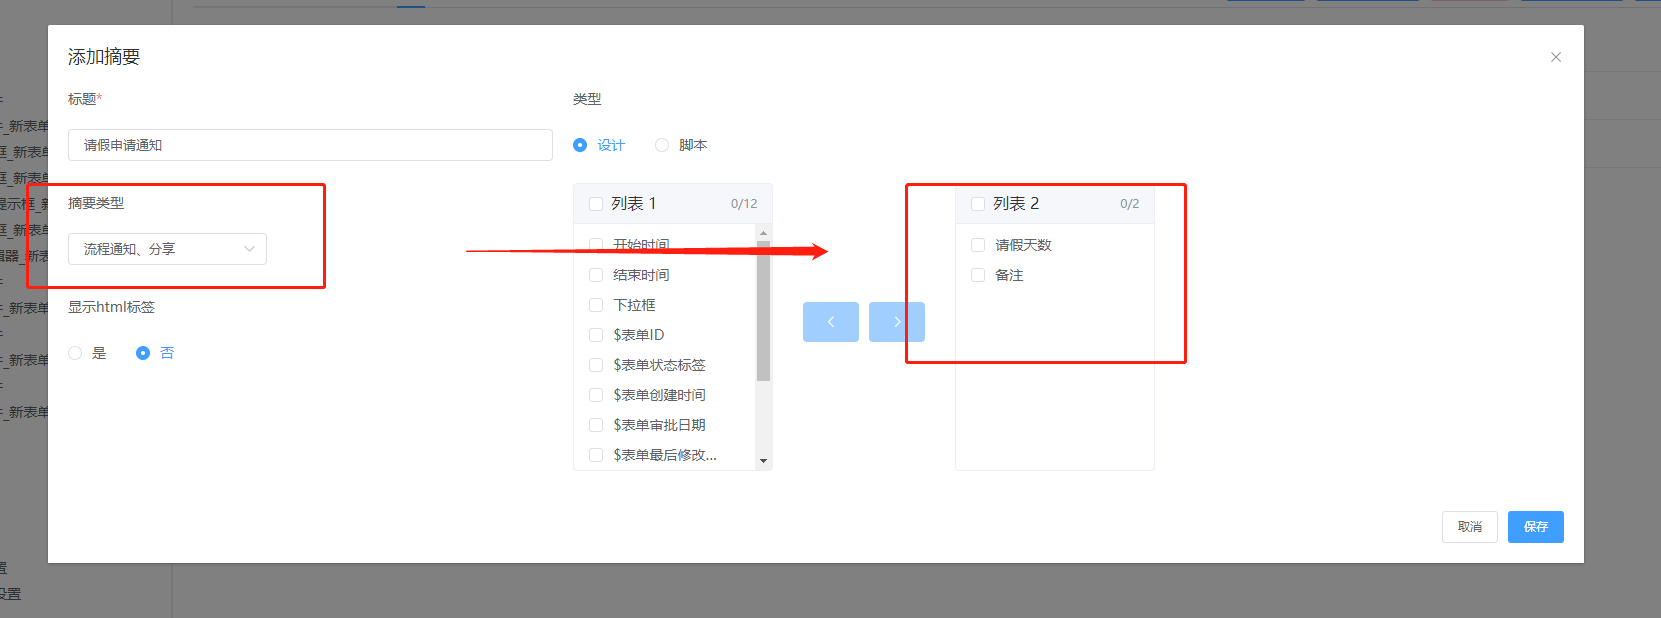The image size is (1661, 618).
Task: Tick the $表单ID checkbox
Action: click(596, 335)
